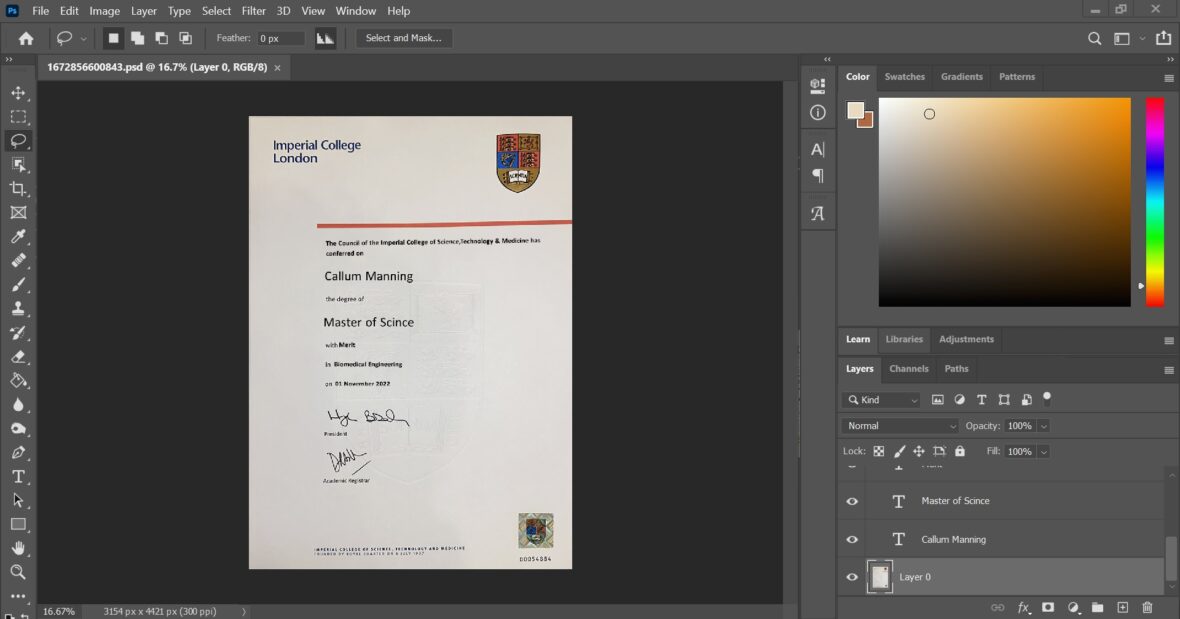Open Layers panel options menu

point(1169,369)
